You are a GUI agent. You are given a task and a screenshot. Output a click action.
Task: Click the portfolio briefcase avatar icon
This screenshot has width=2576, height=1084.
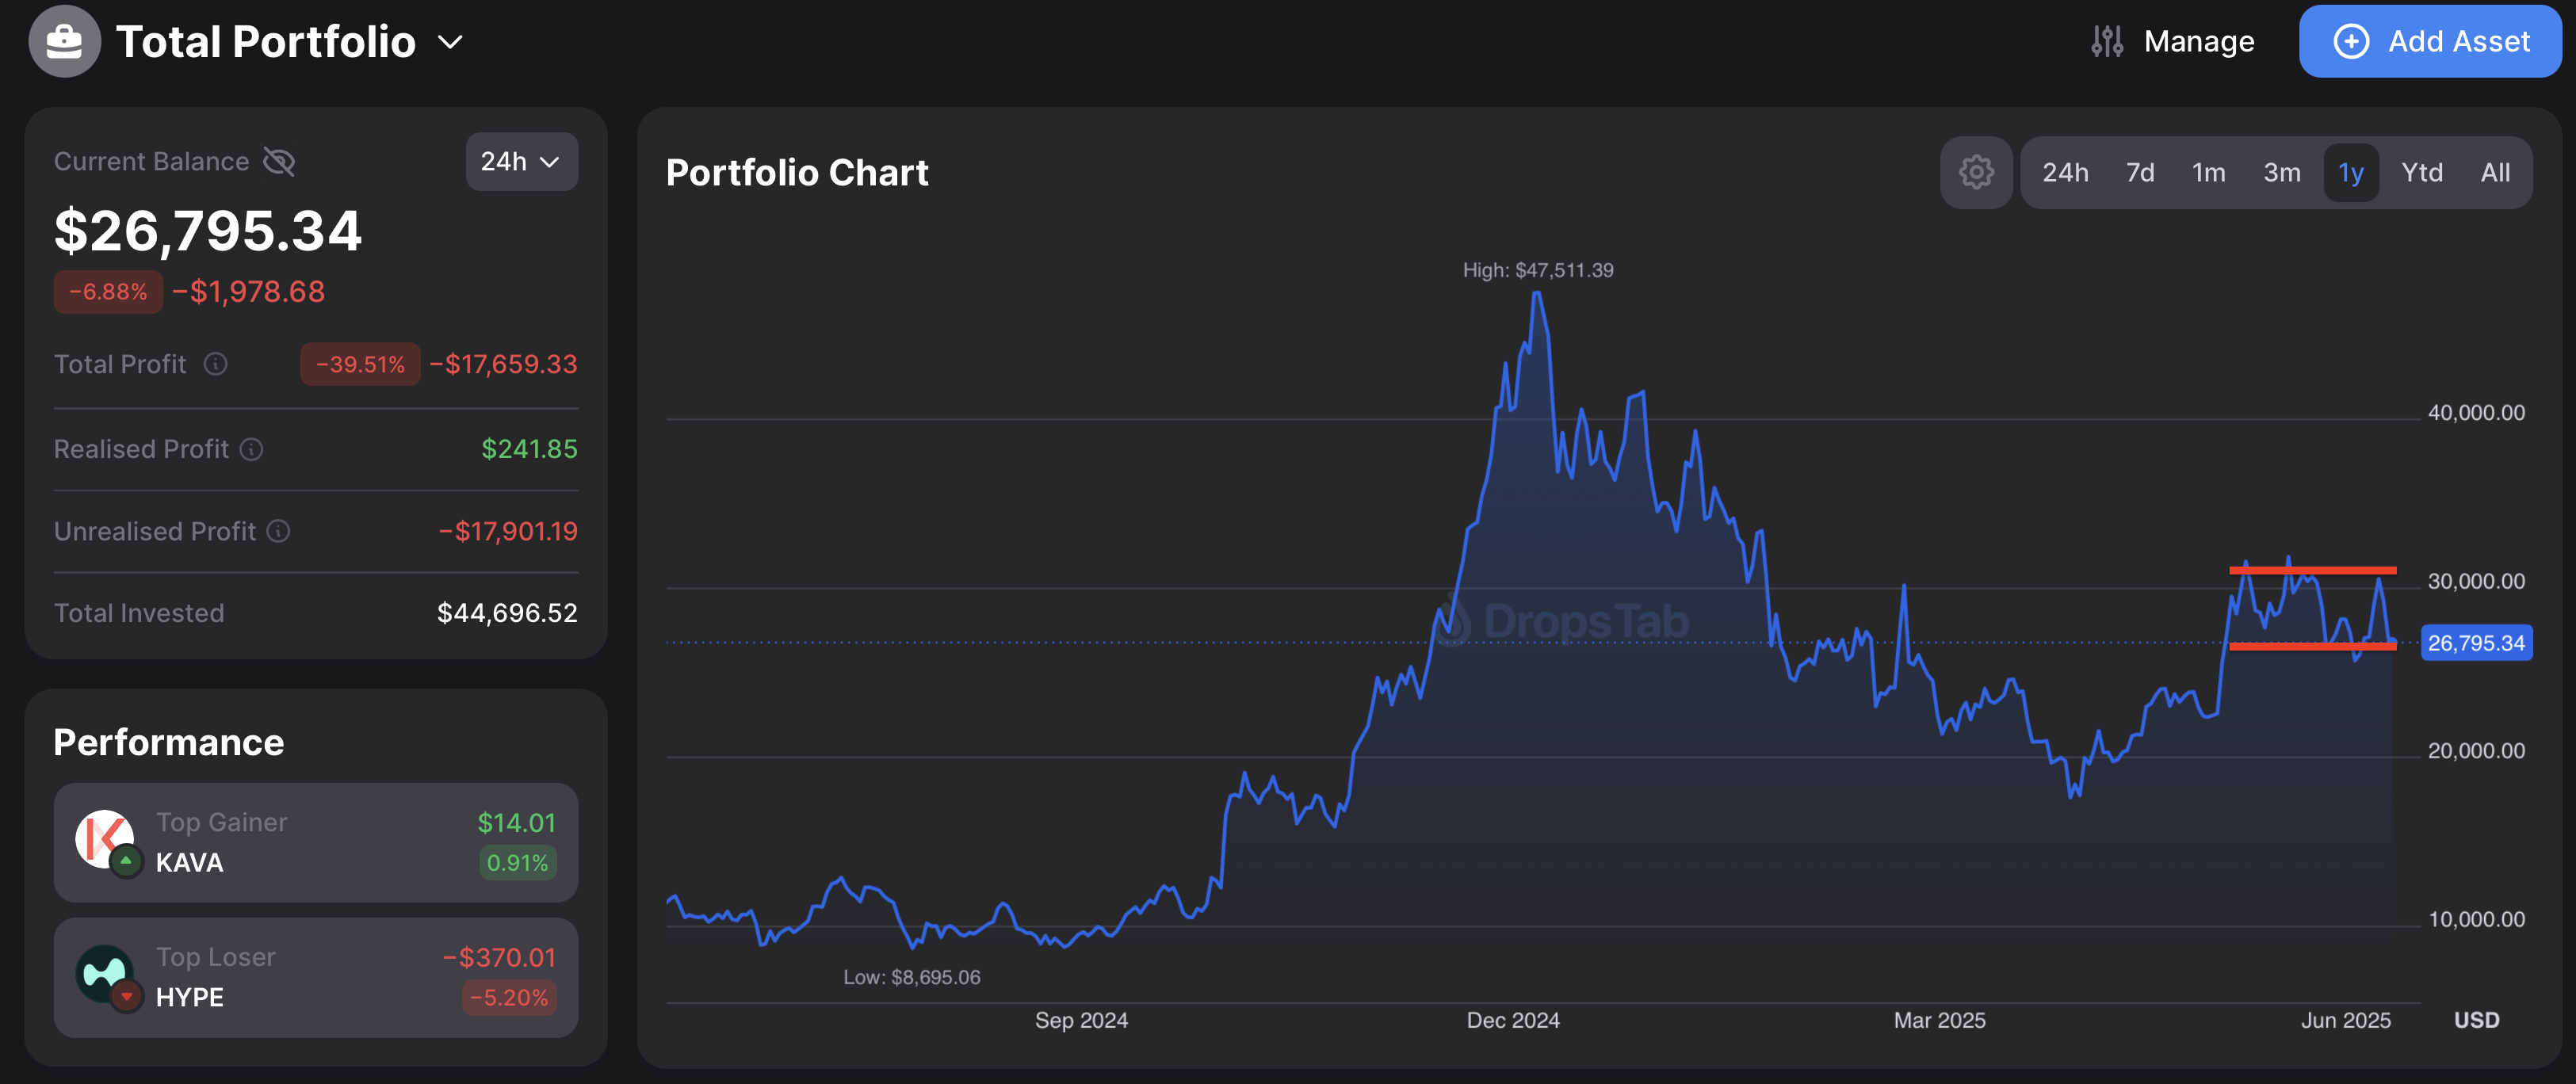click(64, 41)
